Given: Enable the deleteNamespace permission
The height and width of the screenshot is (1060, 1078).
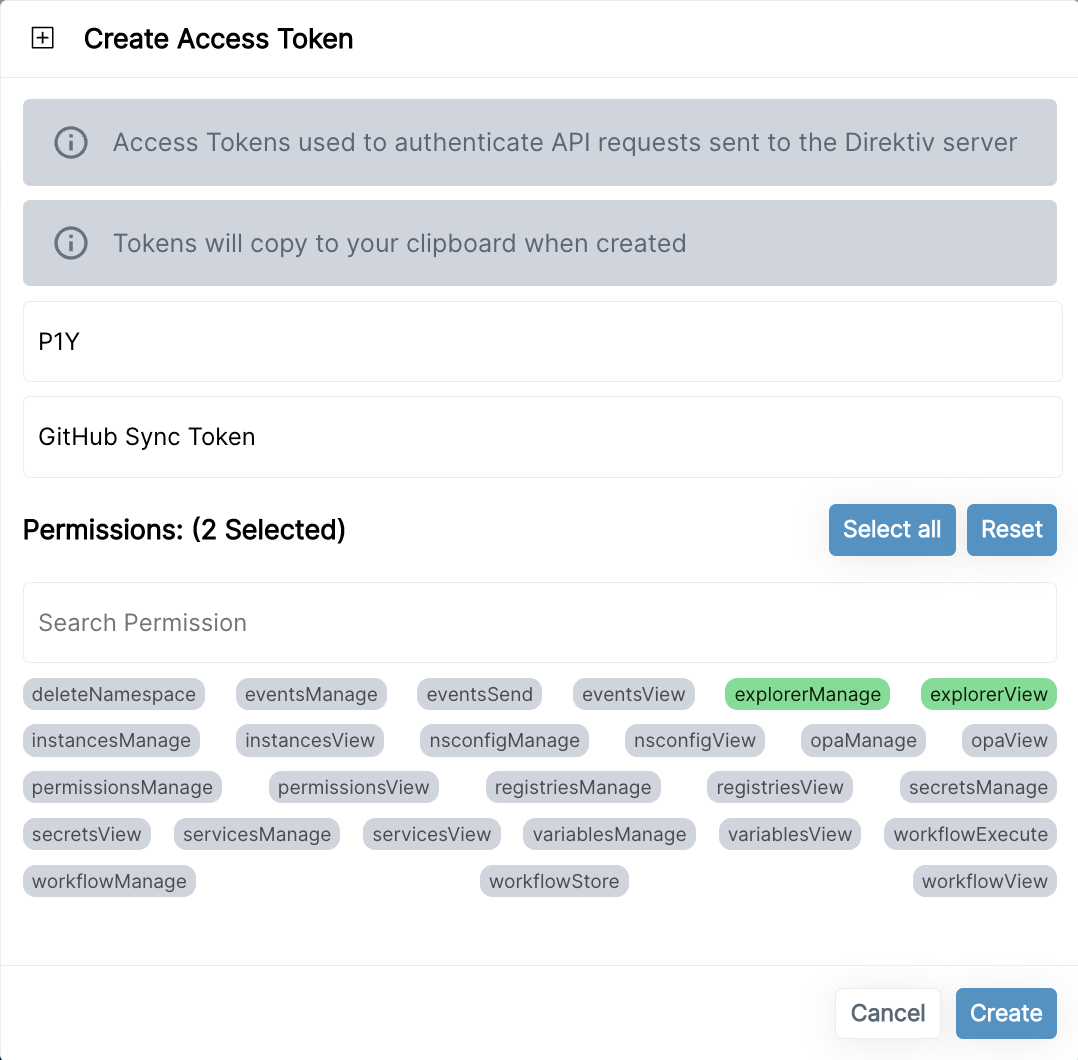Looking at the screenshot, I should (113, 694).
